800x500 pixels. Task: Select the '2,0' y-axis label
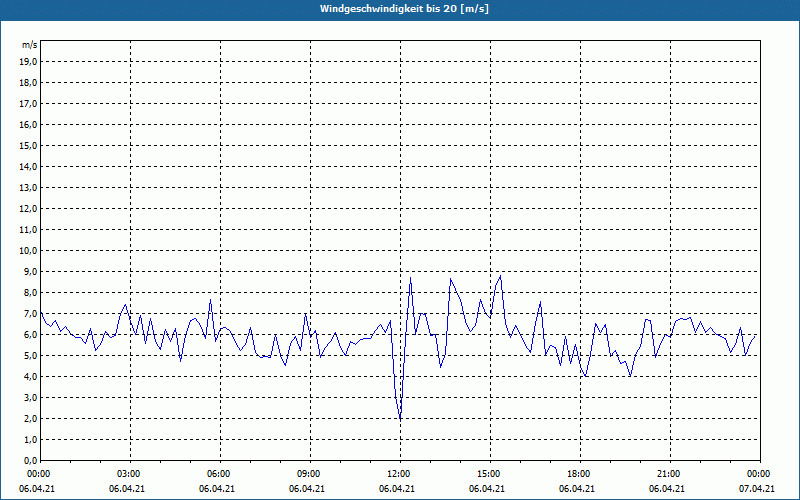click(x=30, y=418)
